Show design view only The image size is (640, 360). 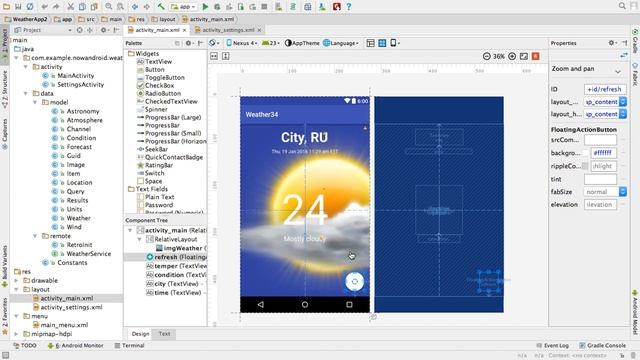[370, 43]
